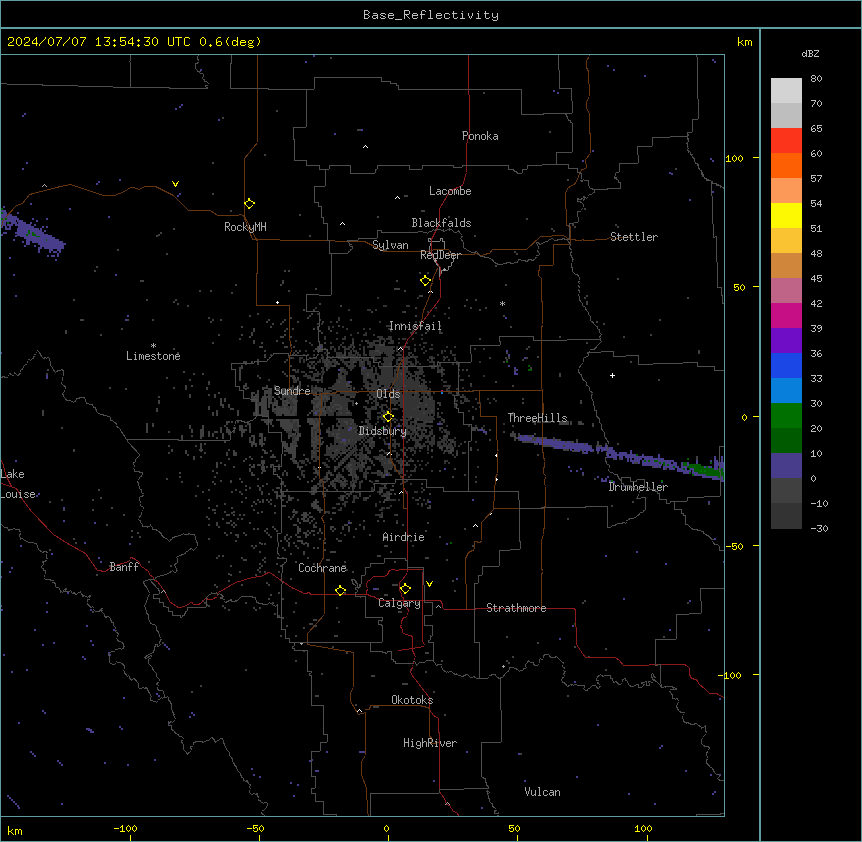
Task: Select white caret marker southwest of Okotoks label
Action: [x=360, y=711]
